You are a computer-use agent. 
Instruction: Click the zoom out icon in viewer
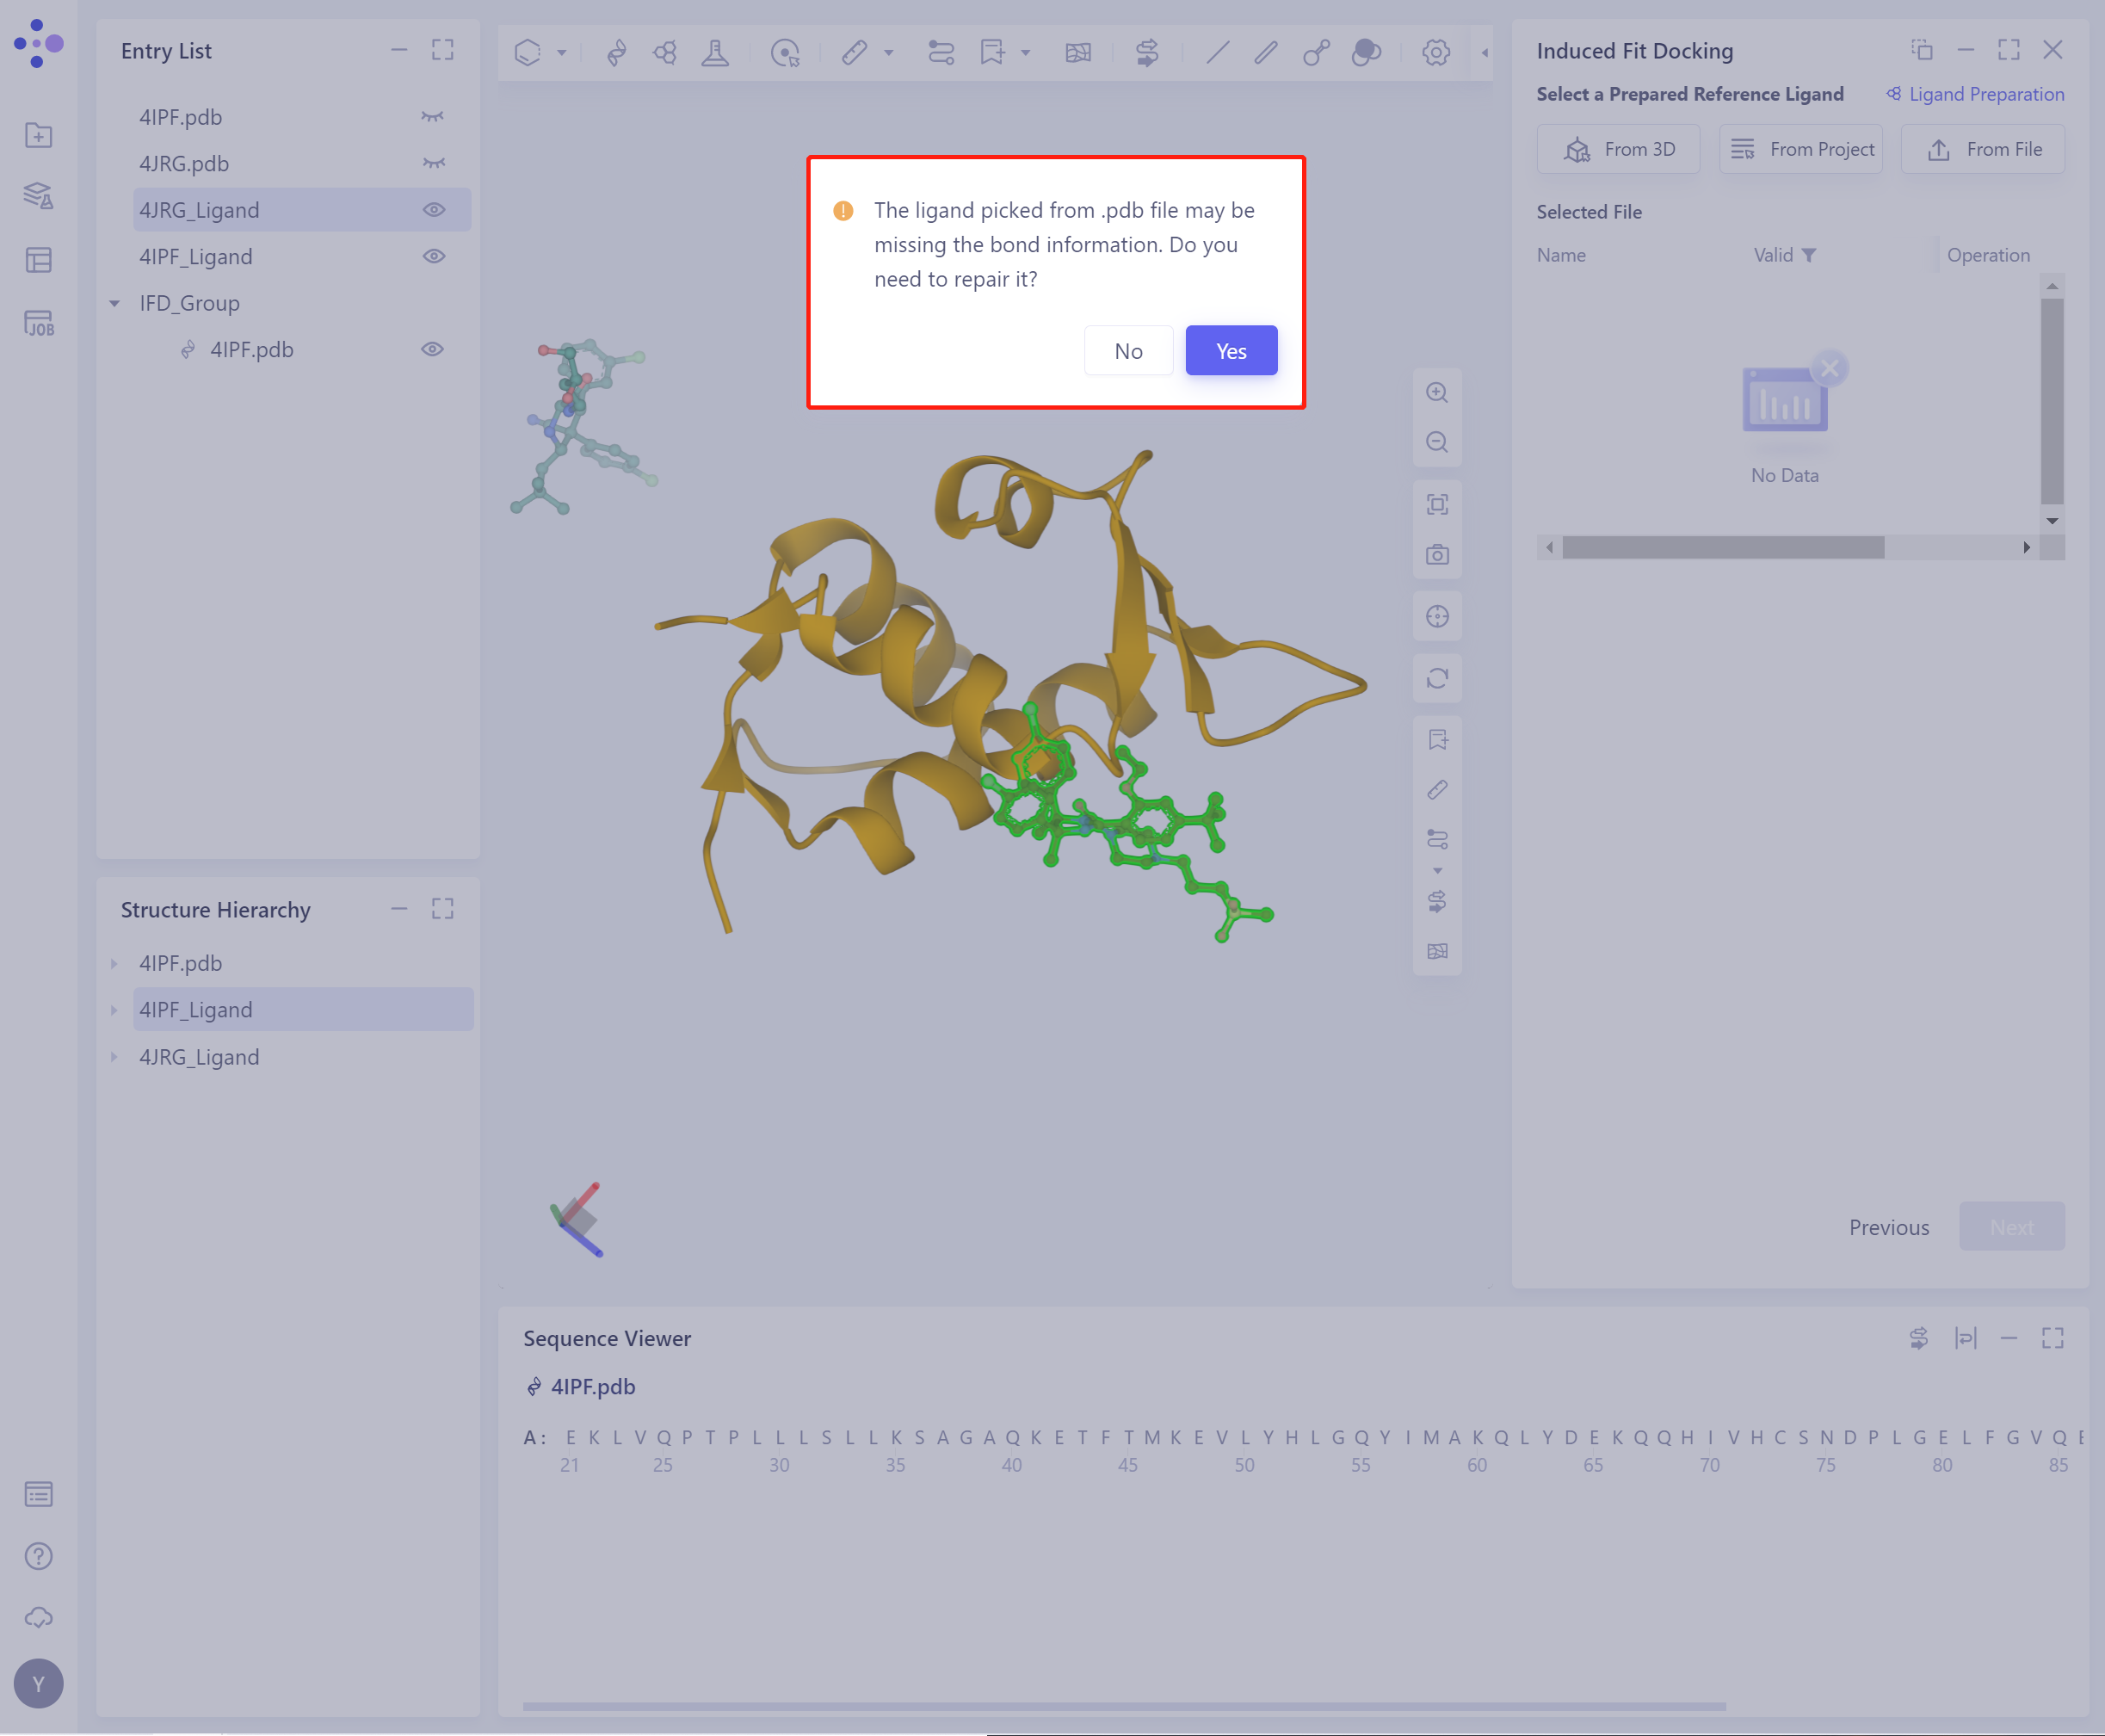1437,442
